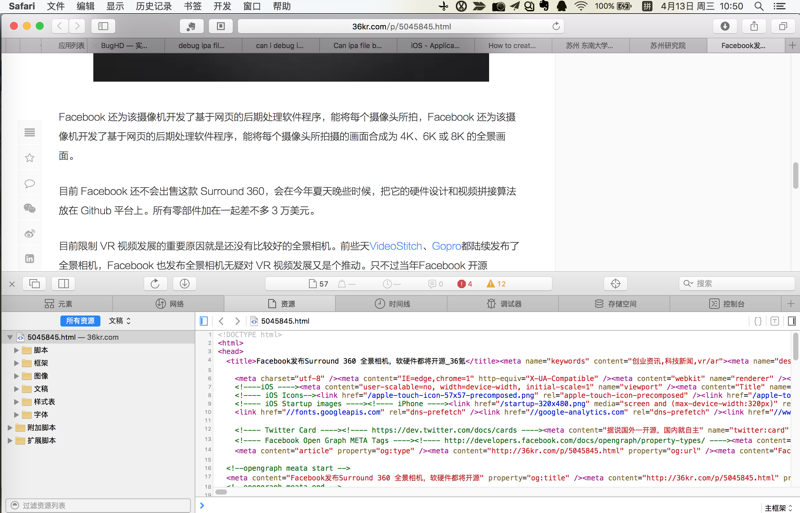Screen dimensions: 800x513
Task: Collapse the 5045845.html — 36kr.com tree root
Action: (10, 337)
